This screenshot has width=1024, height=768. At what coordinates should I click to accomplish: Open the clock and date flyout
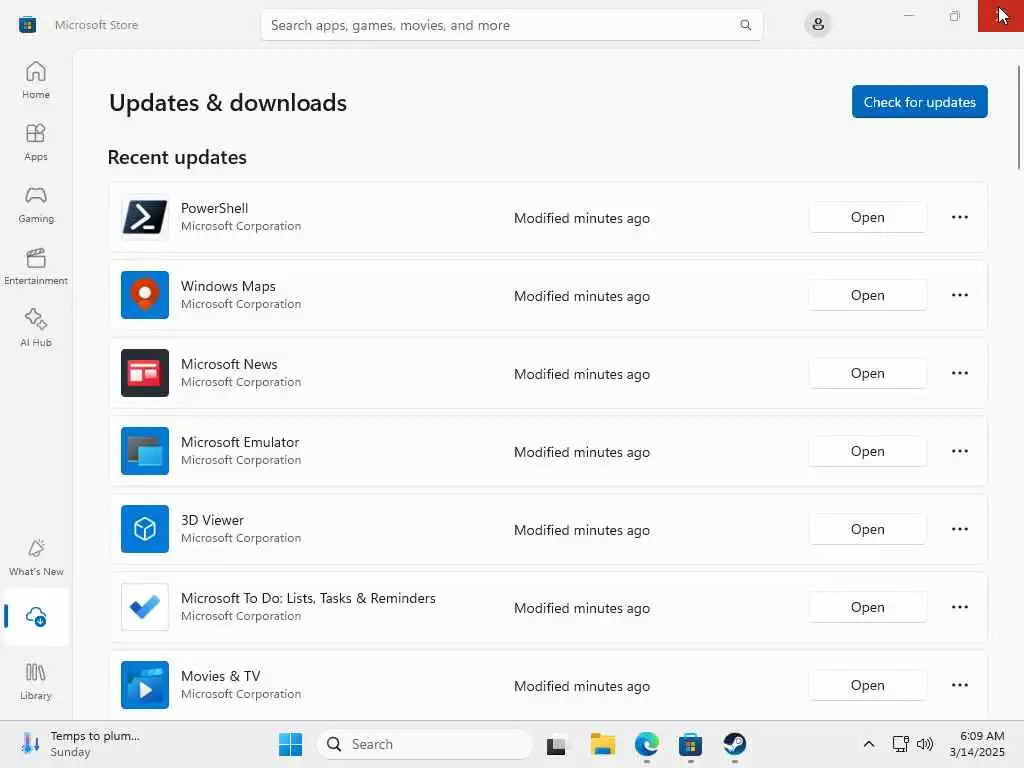[977, 744]
